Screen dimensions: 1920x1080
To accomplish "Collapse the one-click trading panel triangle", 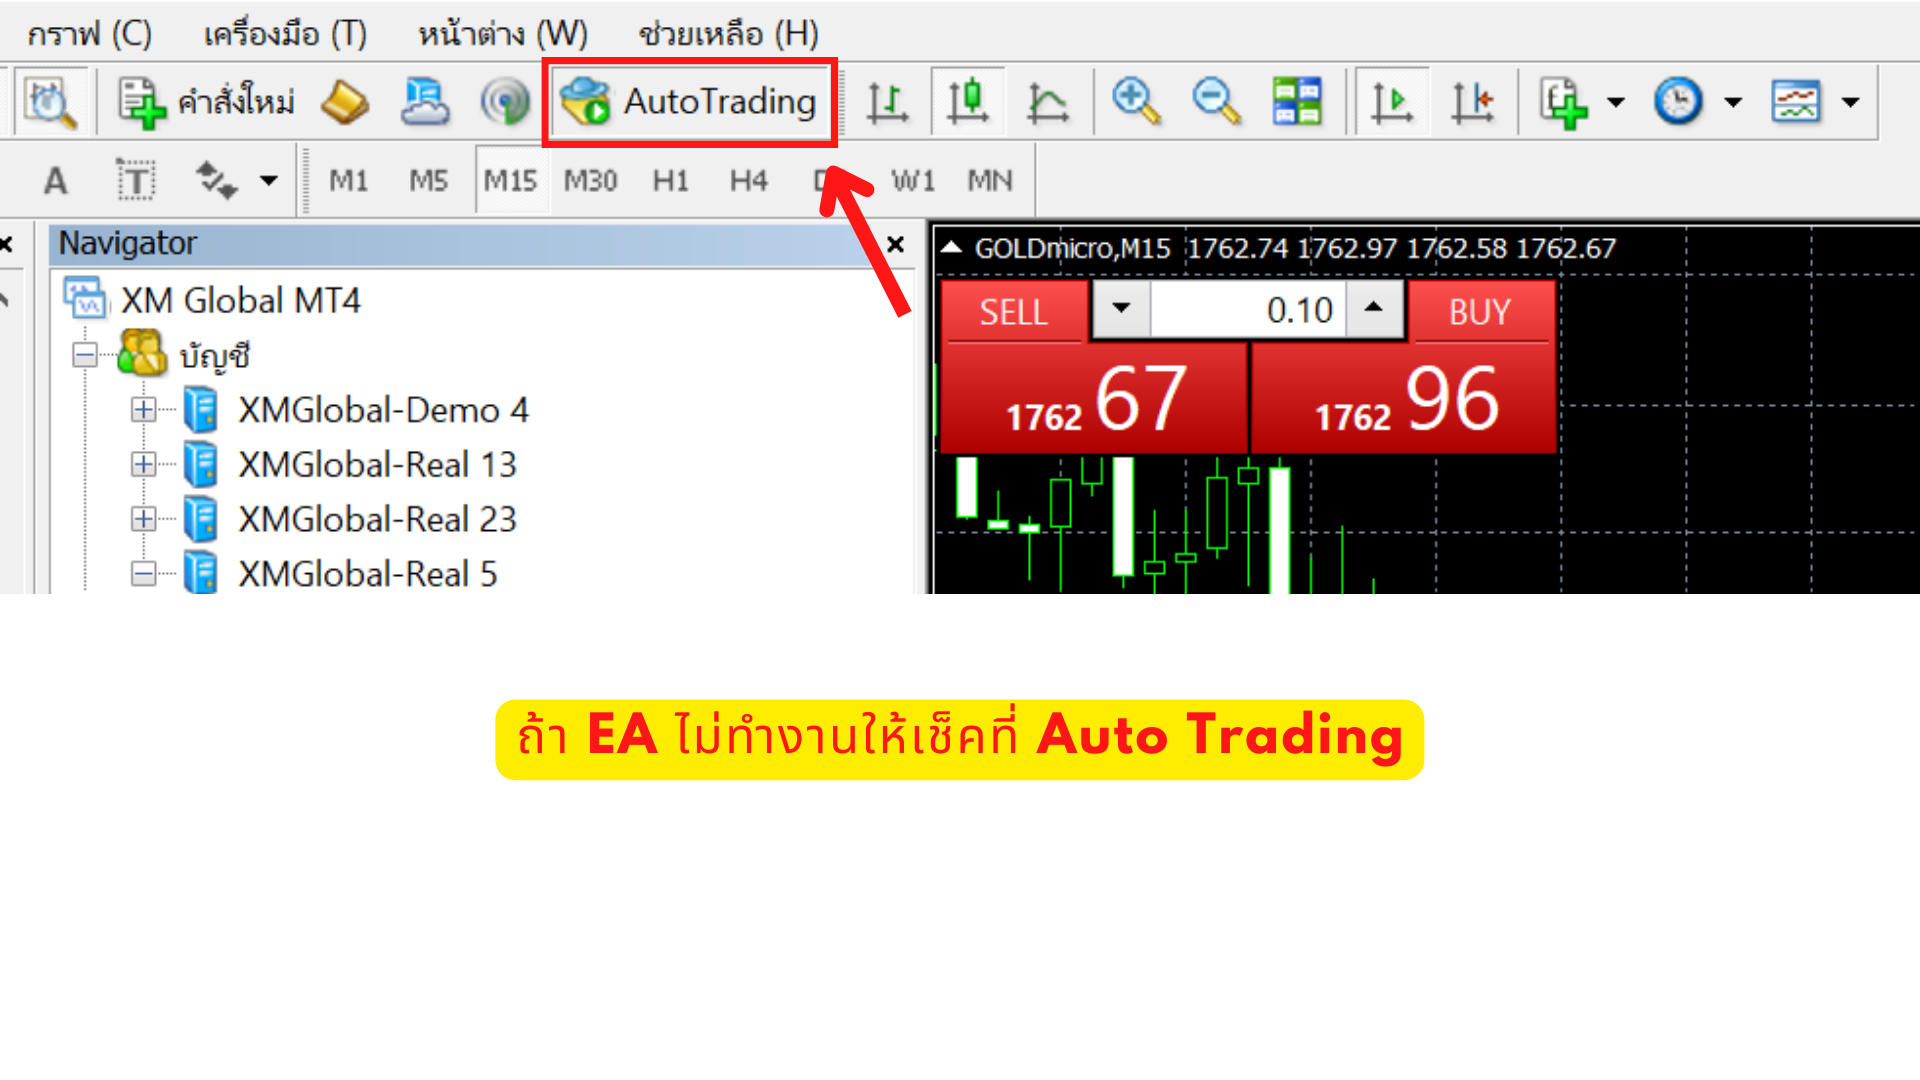I will [x=951, y=247].
